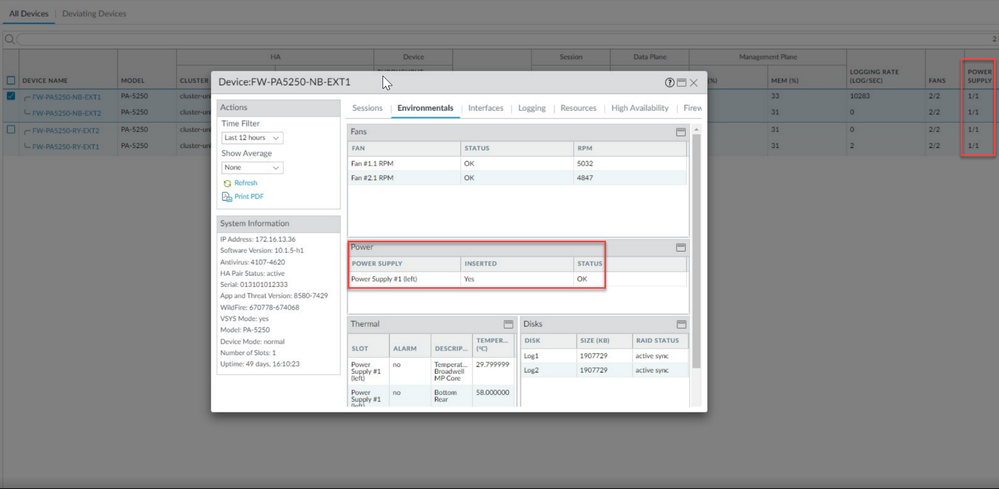
Task: Sort by FANS column header
Action: pos(936,81)
